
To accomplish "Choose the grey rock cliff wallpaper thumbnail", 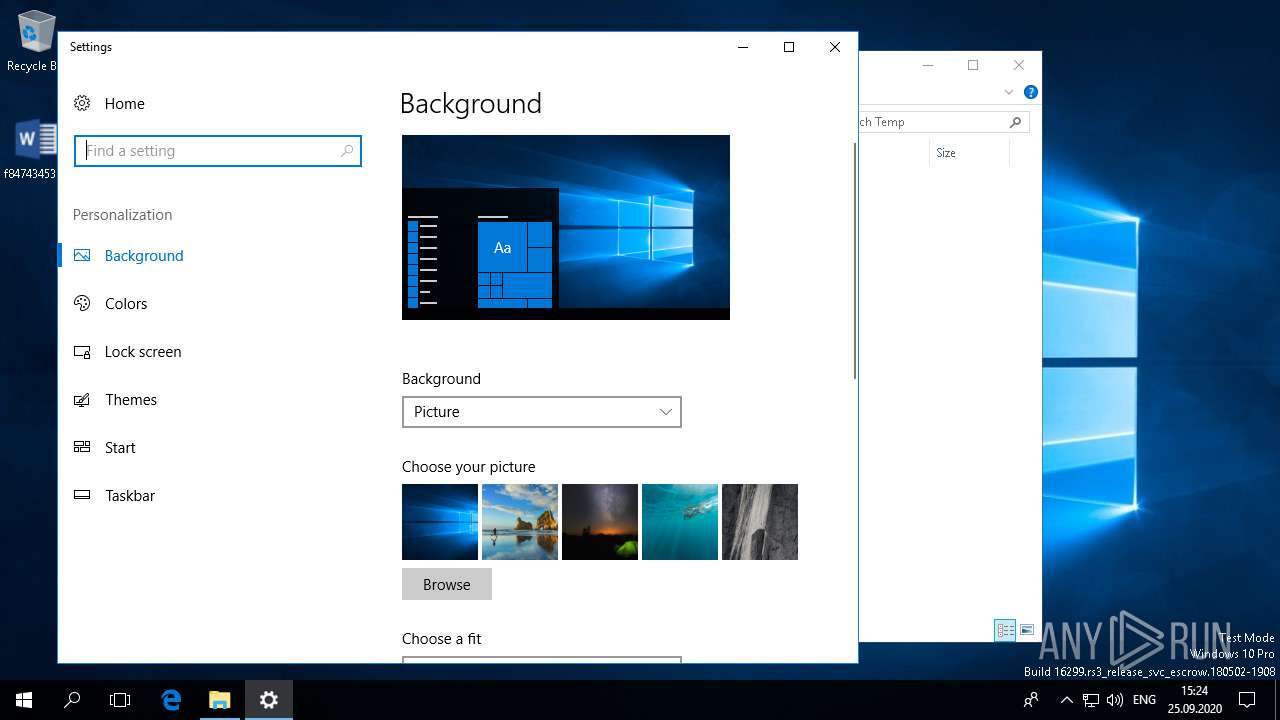I will [760, 522].
